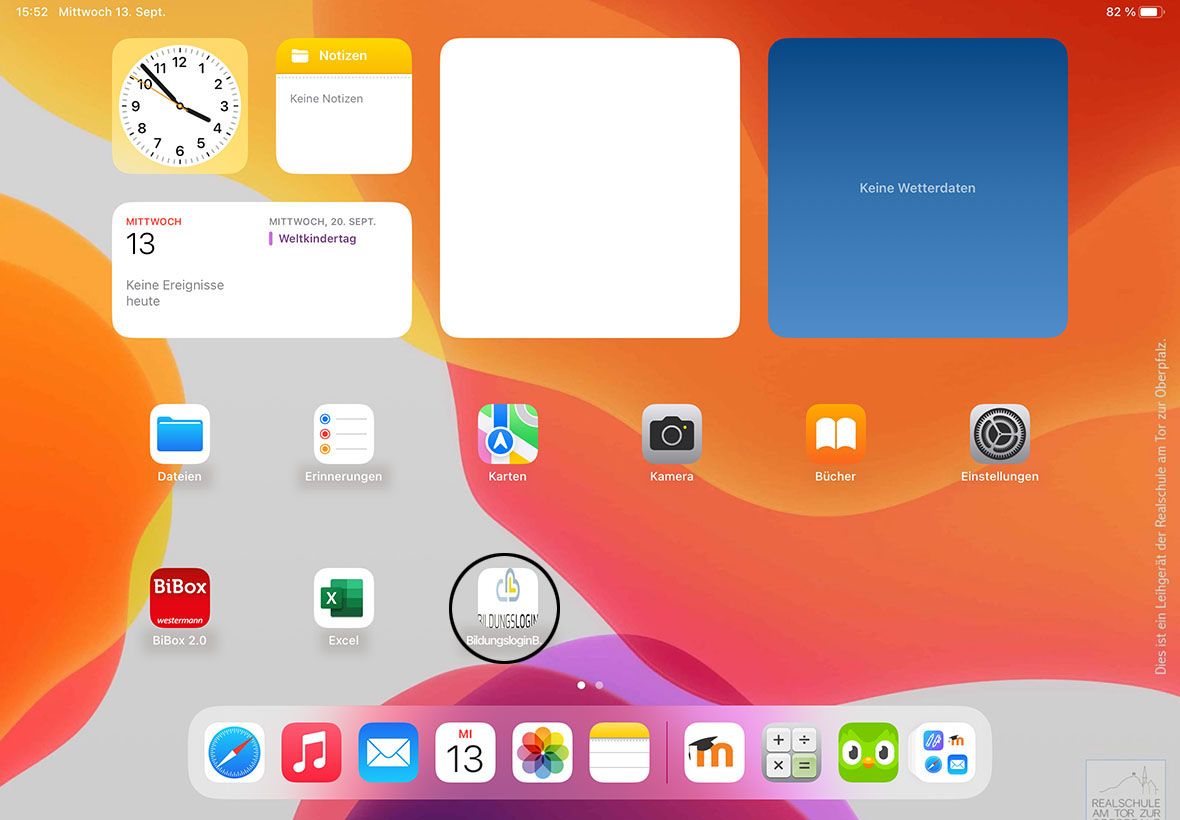Open the calculator app in dock
Screen dimensions: 1180x820
pos(792,752)
